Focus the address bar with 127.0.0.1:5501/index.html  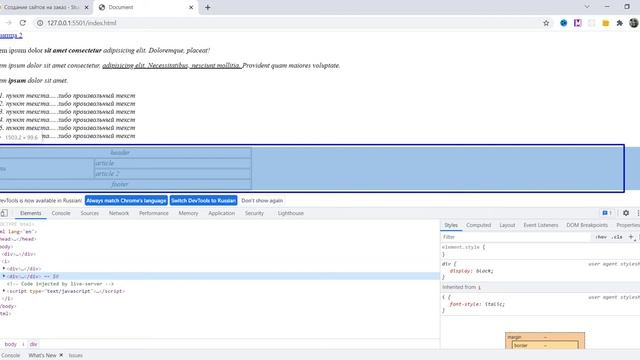[286, 23]
